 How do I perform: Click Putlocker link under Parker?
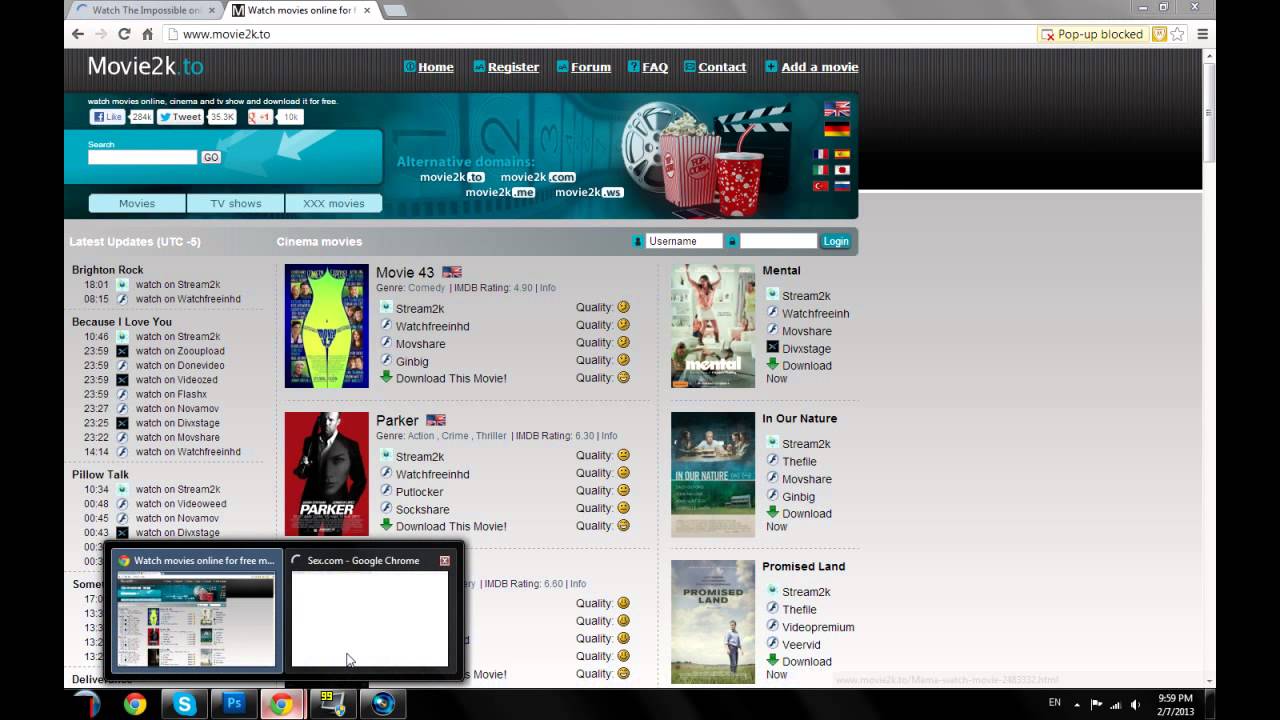point(419,491)
